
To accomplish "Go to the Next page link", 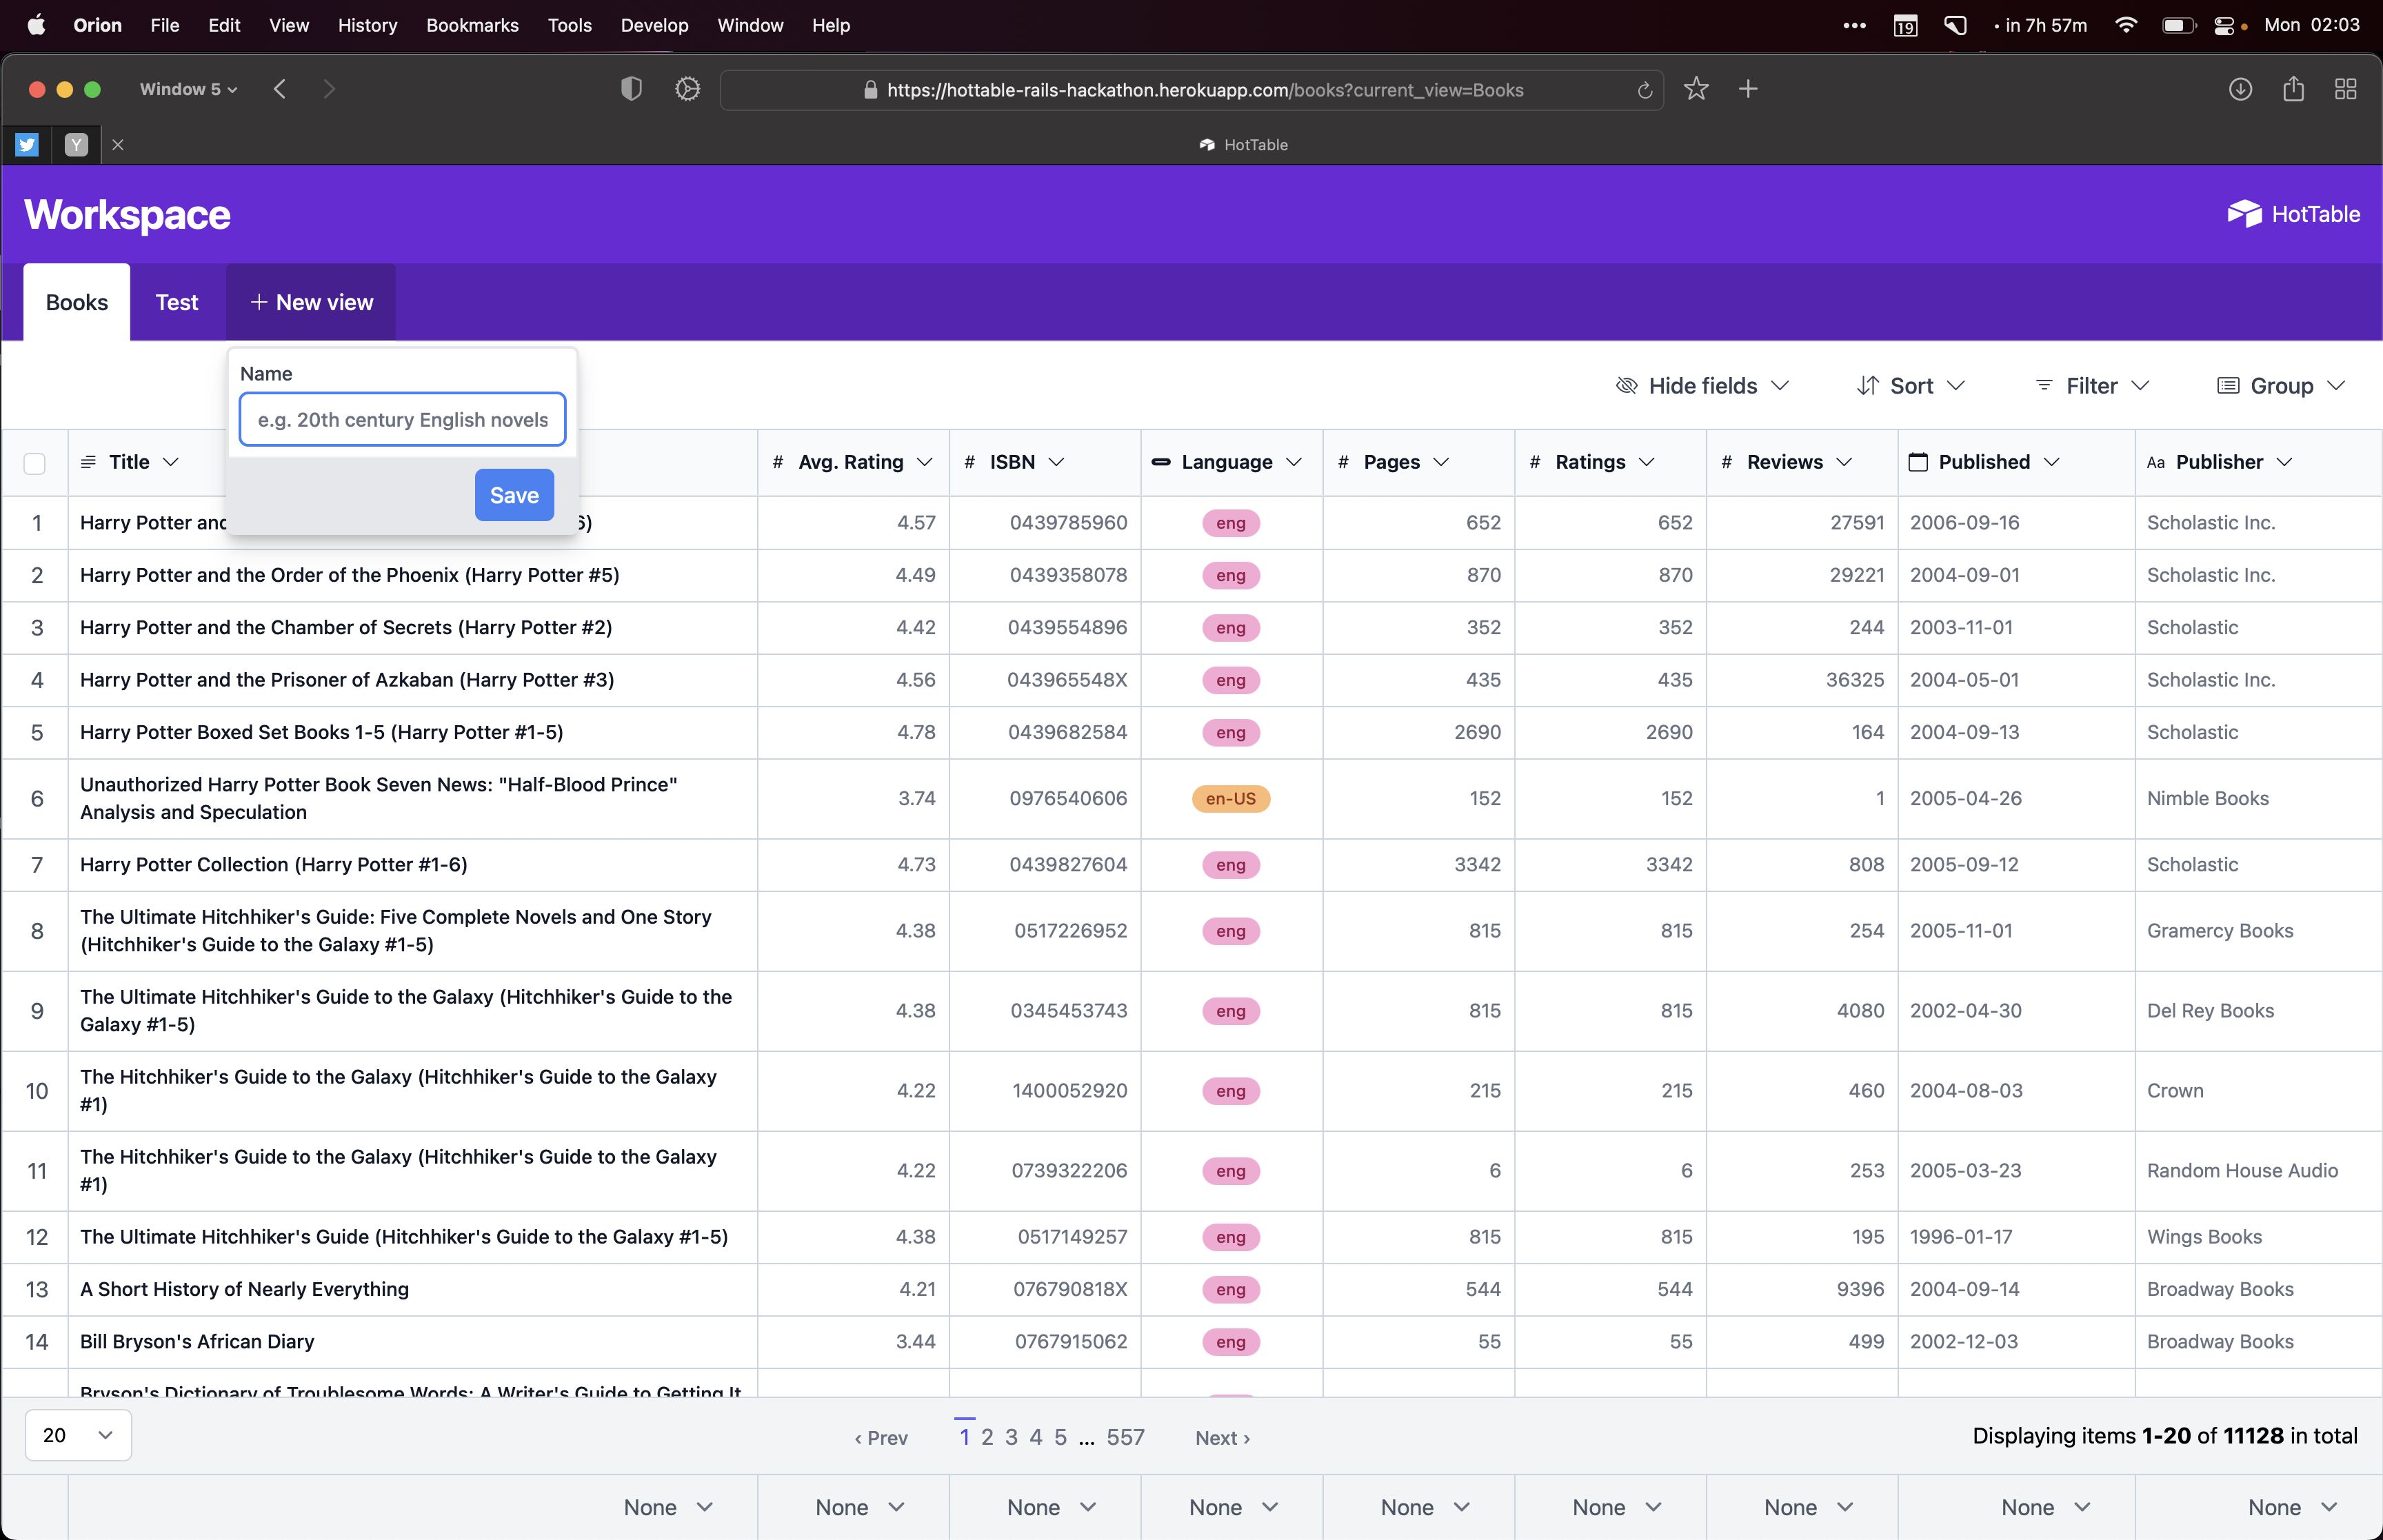I will 1222,1437.
